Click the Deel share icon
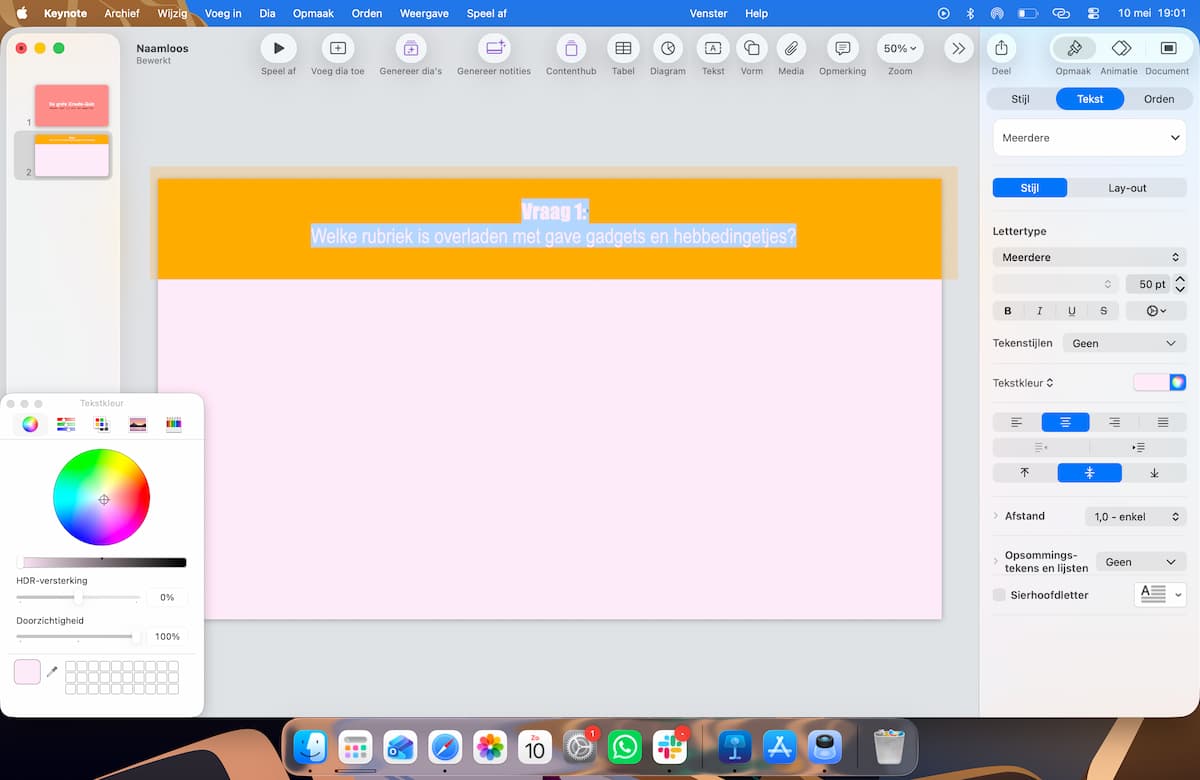 1001,48
